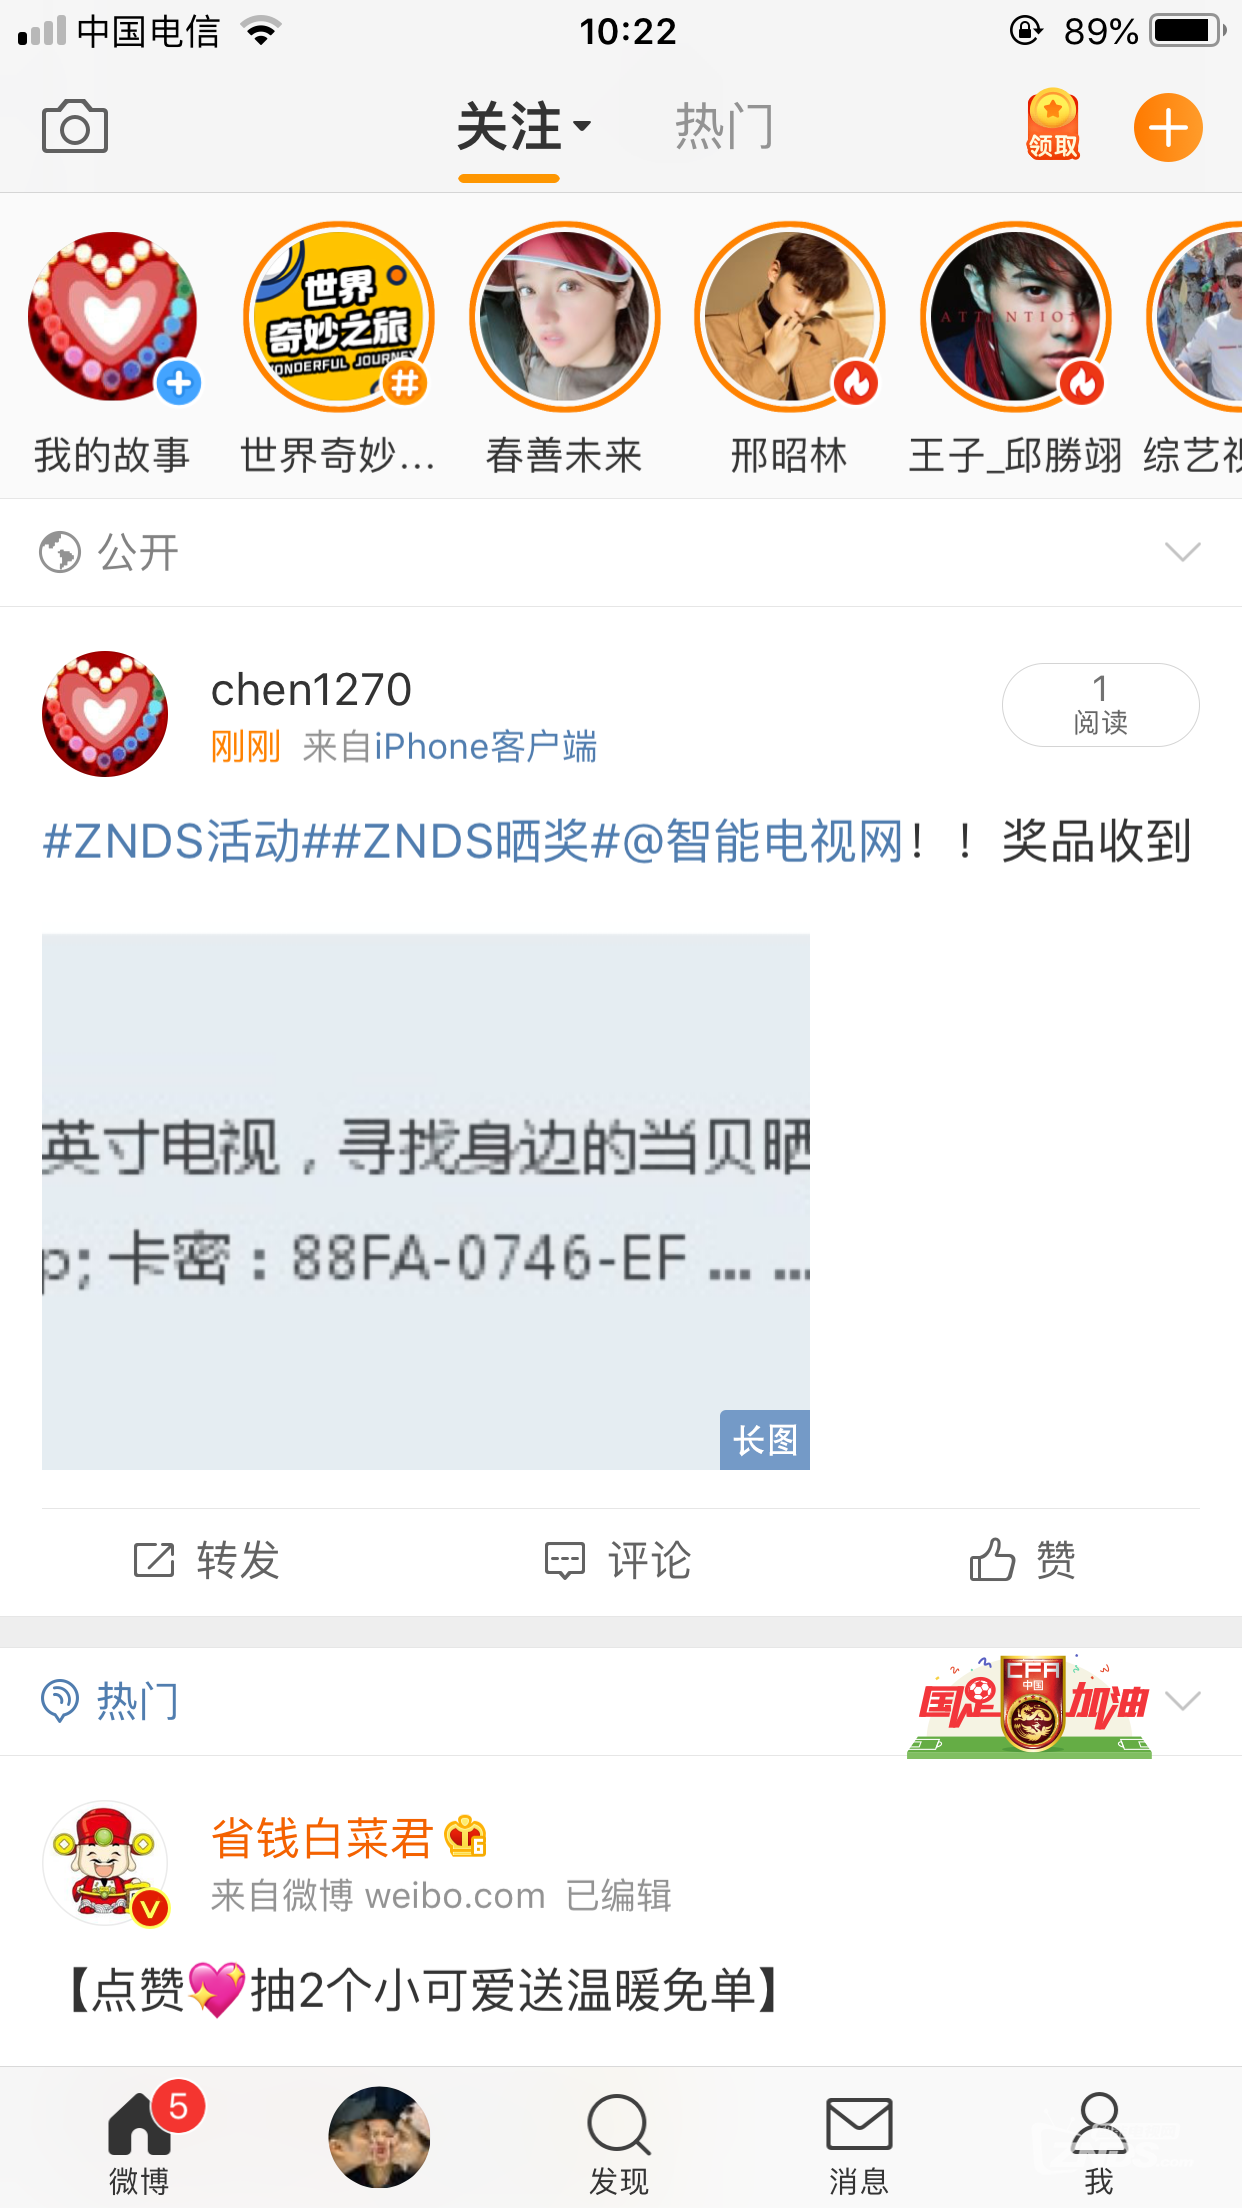Open the 我 profile icon

point(1099,2123)
